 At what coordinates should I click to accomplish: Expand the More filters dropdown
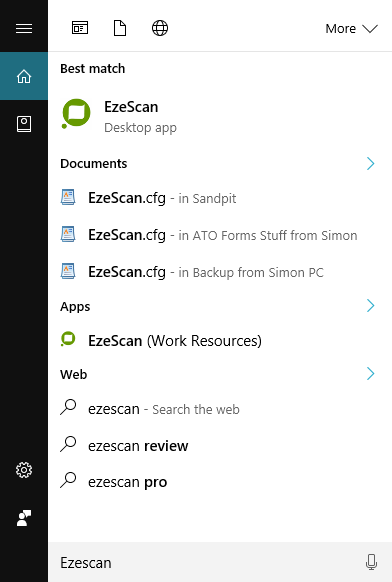[351, 29]
